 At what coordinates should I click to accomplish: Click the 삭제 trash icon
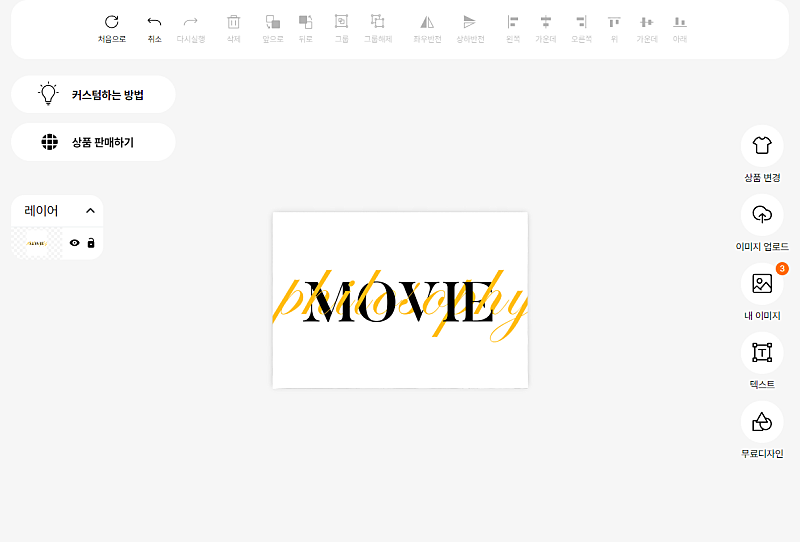tap(234, 22)
